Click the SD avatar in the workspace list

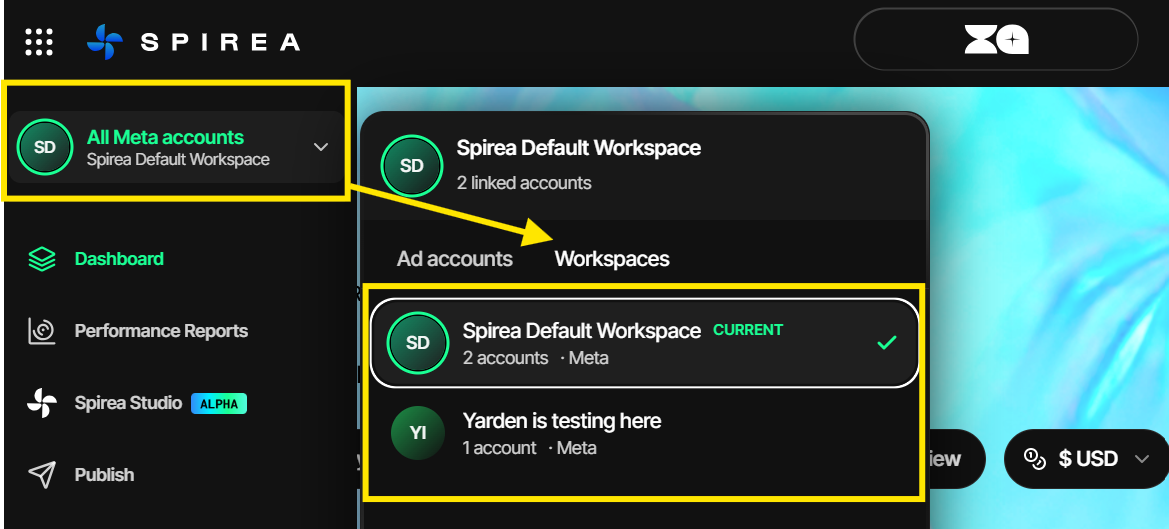pos(418,343)
